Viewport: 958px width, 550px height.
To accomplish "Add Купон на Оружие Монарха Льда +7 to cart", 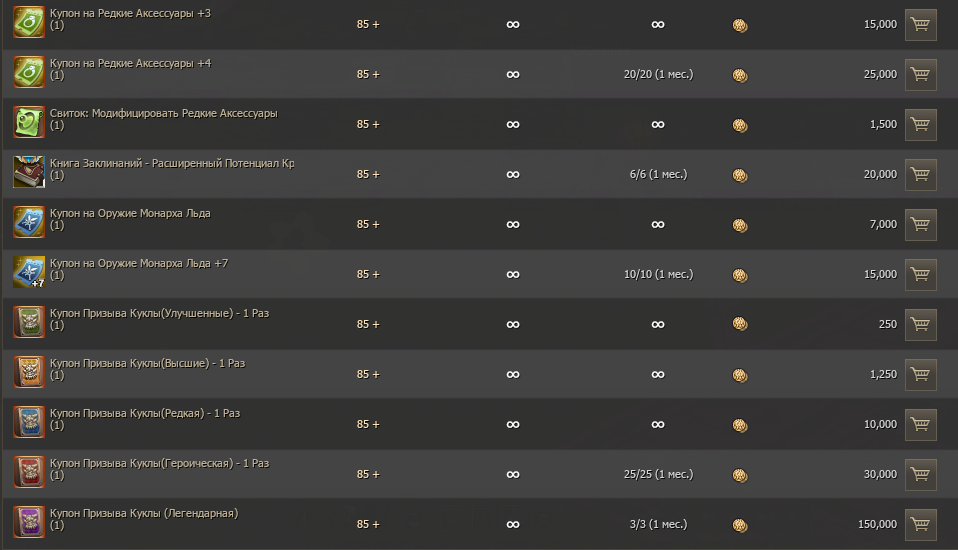I will (x=920, y=274).
